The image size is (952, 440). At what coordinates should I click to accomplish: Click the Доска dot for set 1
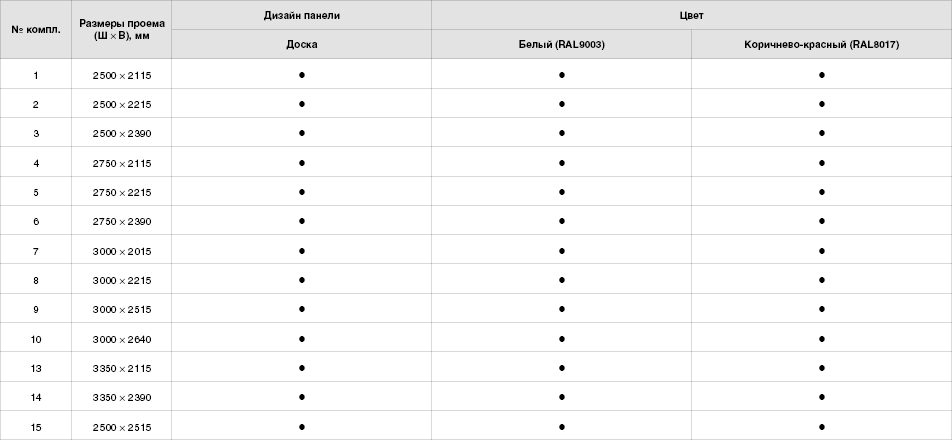point(301,75)
